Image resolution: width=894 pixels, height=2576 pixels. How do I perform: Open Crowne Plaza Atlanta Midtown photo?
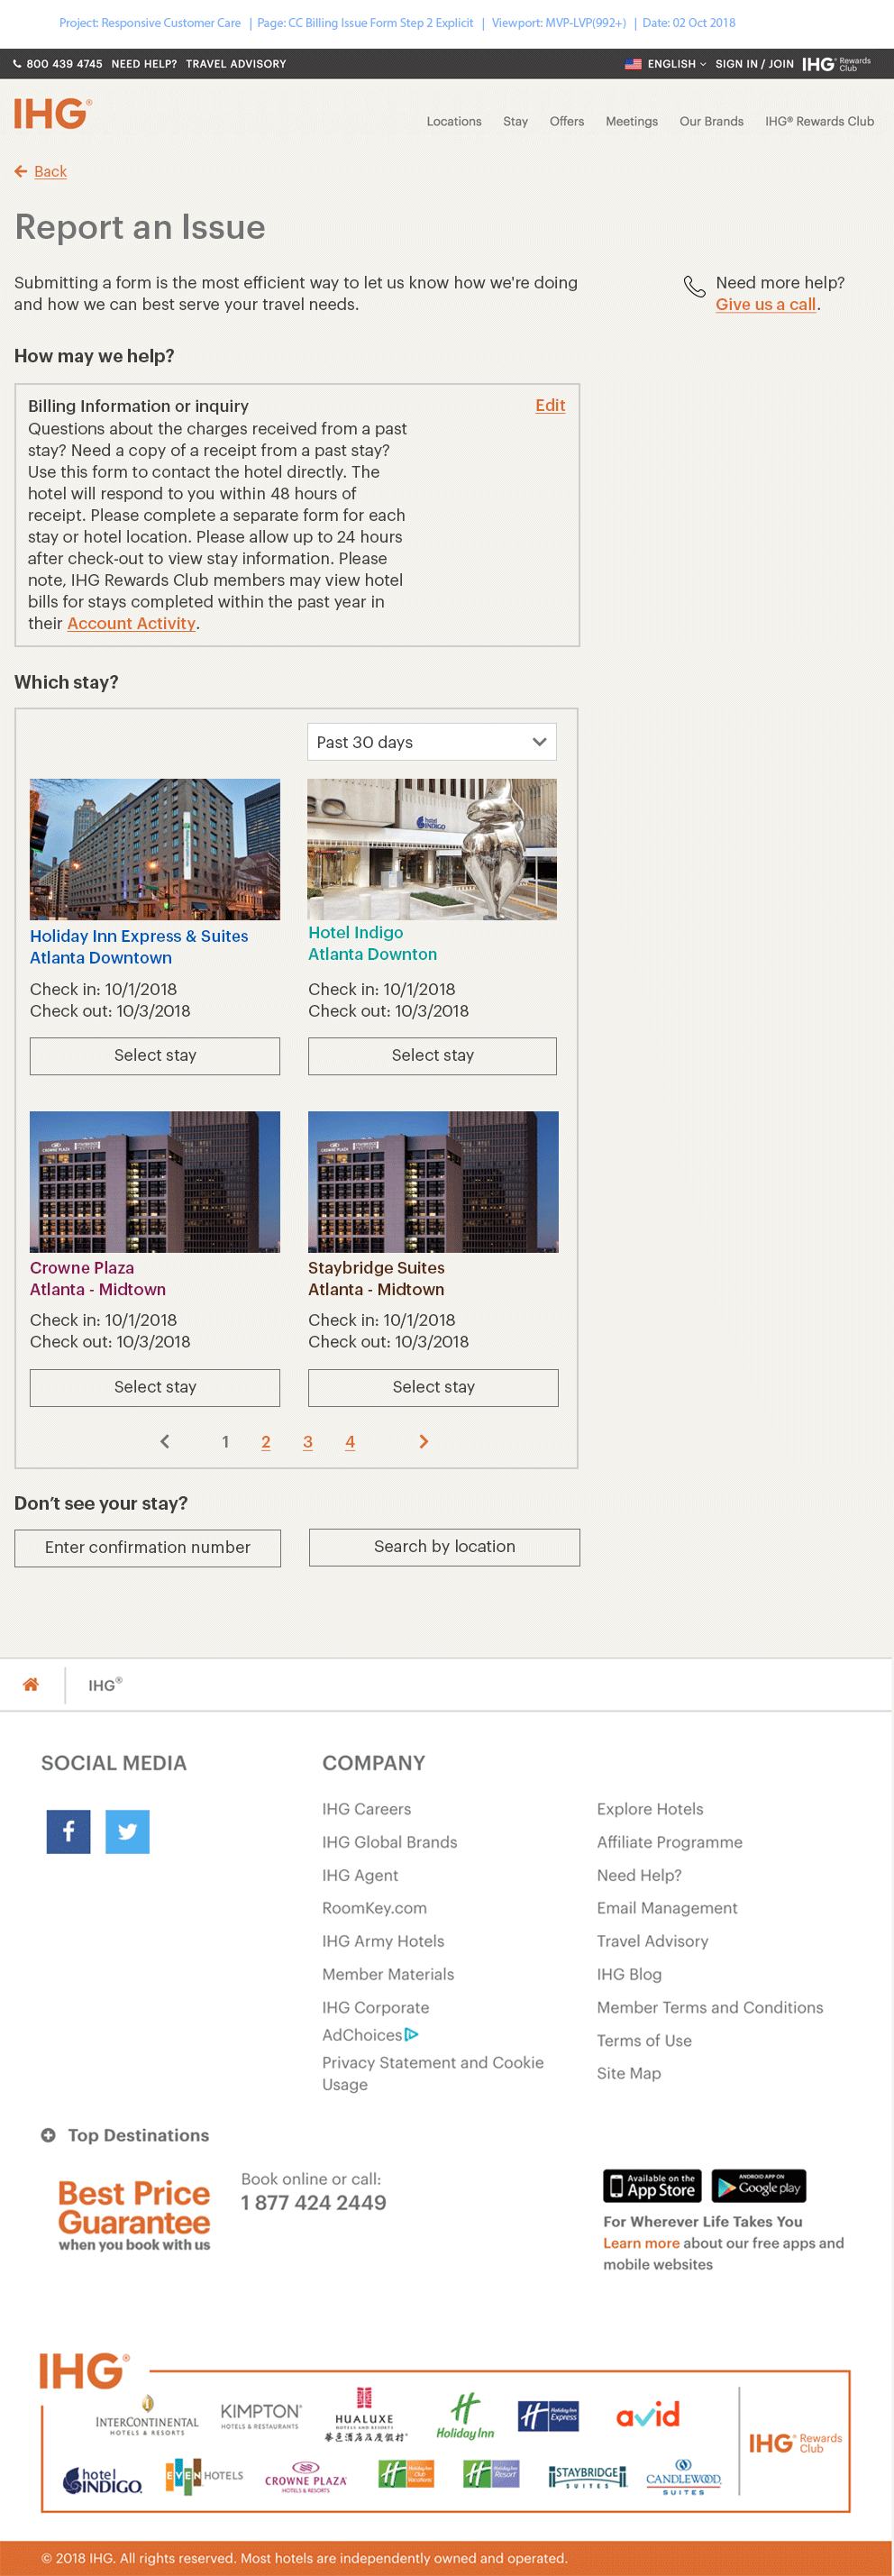pos(155,1182)
